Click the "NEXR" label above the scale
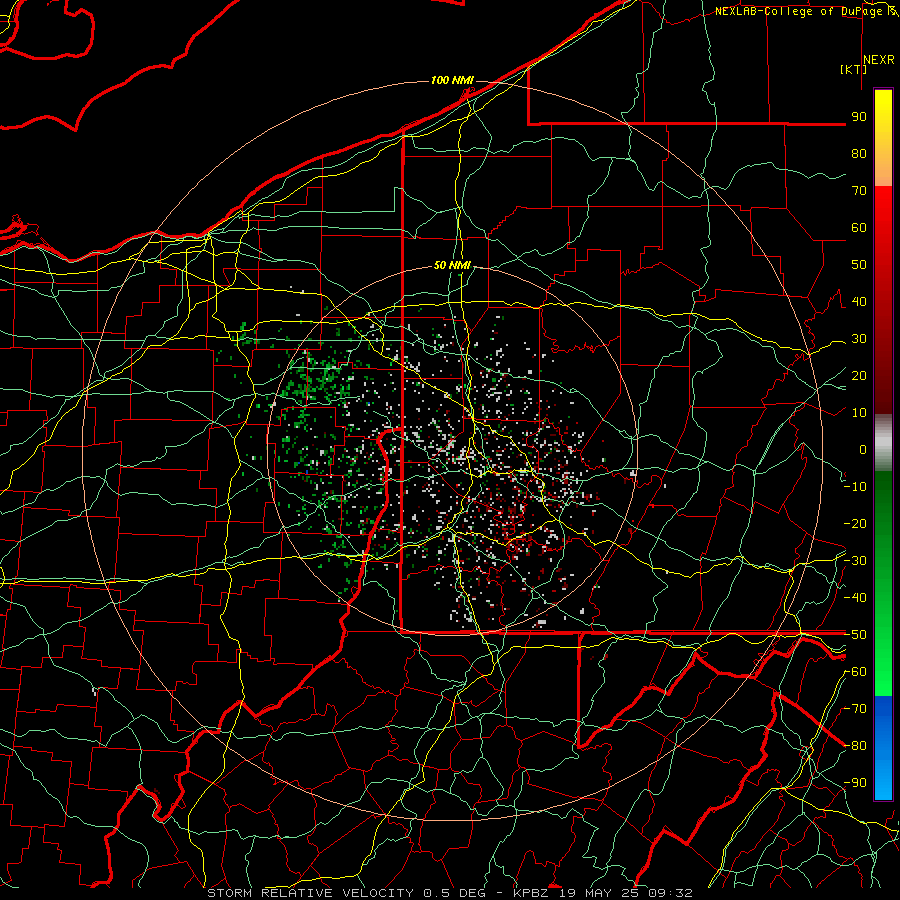Screen dimensions: 900x900 pyautogui.click(x=879, y=60)
